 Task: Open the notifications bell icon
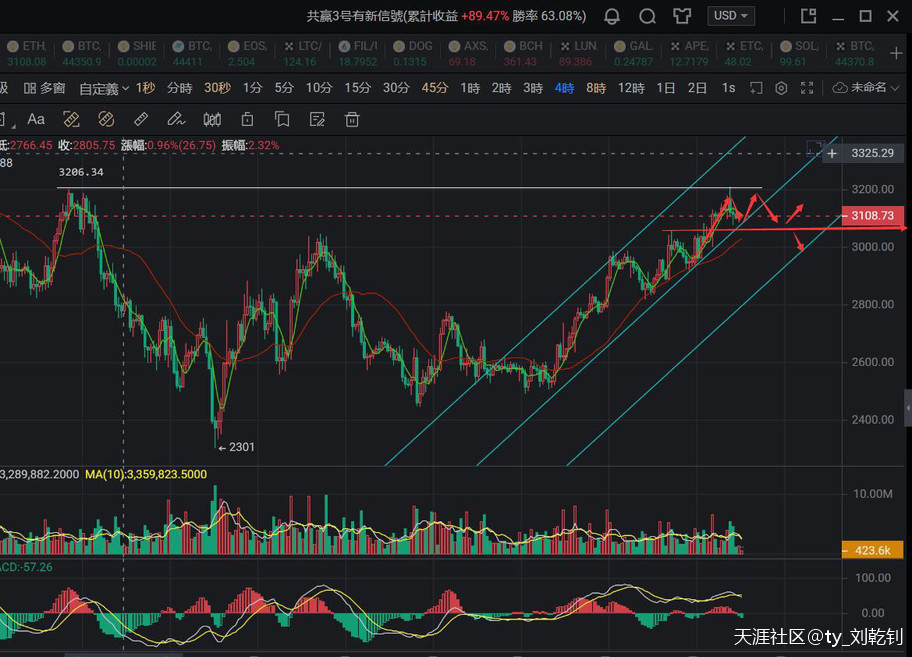point(612,16)
